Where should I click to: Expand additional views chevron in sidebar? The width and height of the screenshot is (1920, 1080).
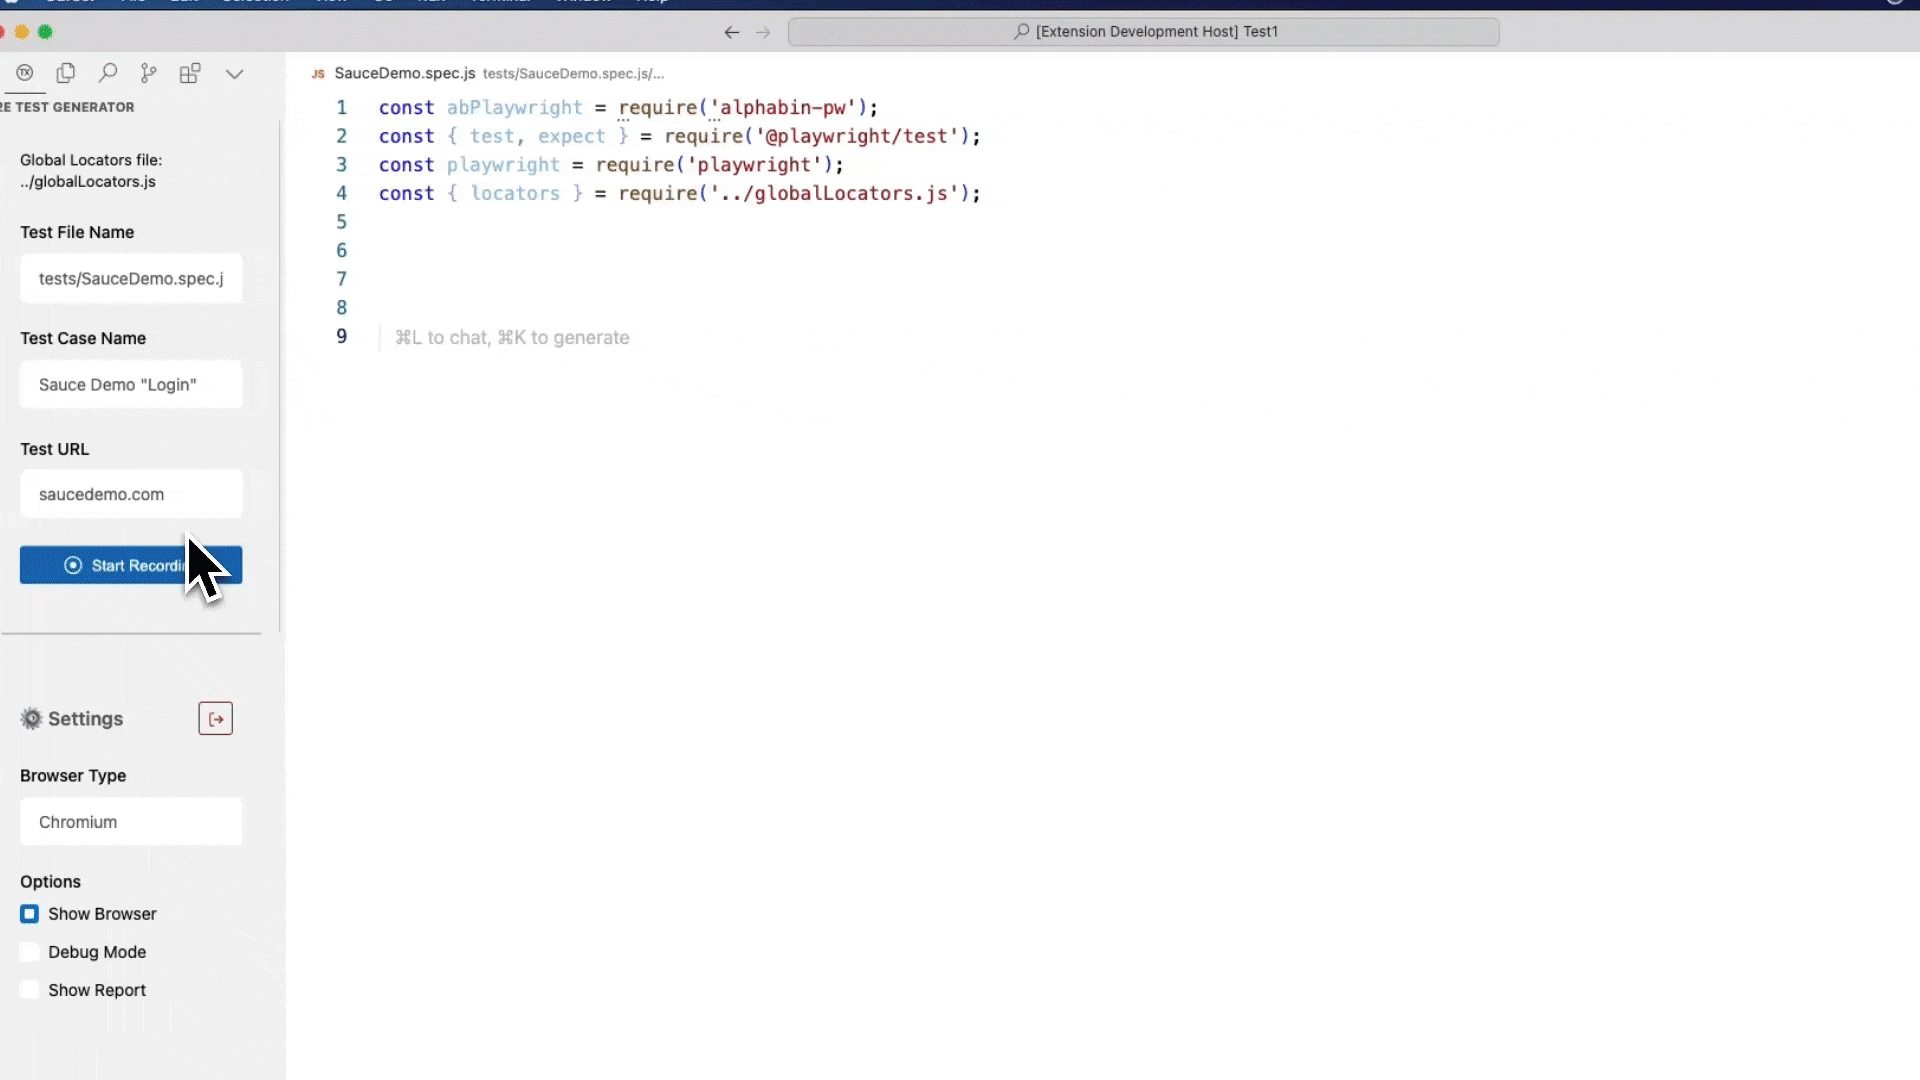click(x=235, y=74)
